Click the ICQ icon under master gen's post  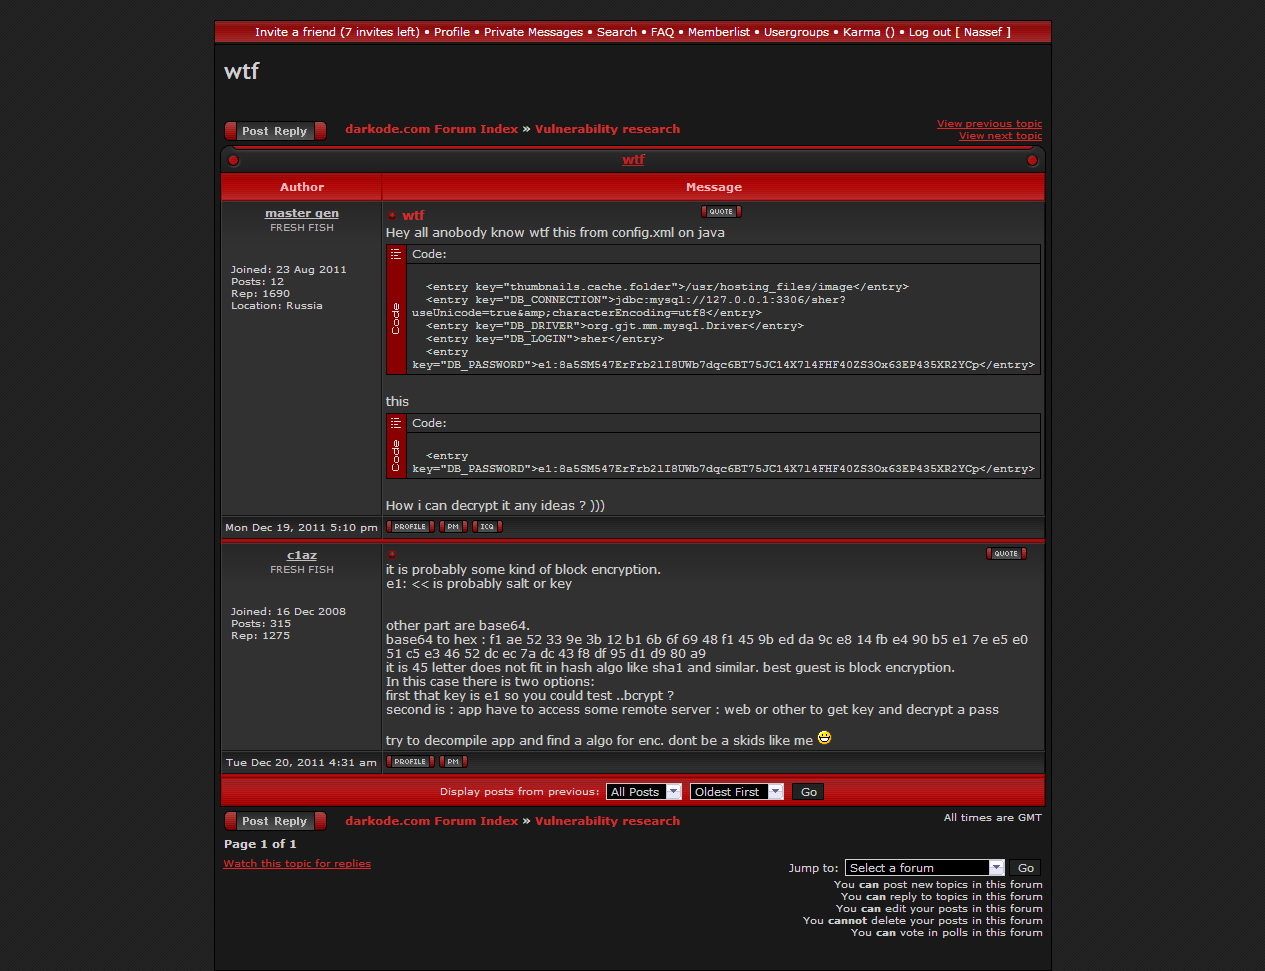click(487, 527)
